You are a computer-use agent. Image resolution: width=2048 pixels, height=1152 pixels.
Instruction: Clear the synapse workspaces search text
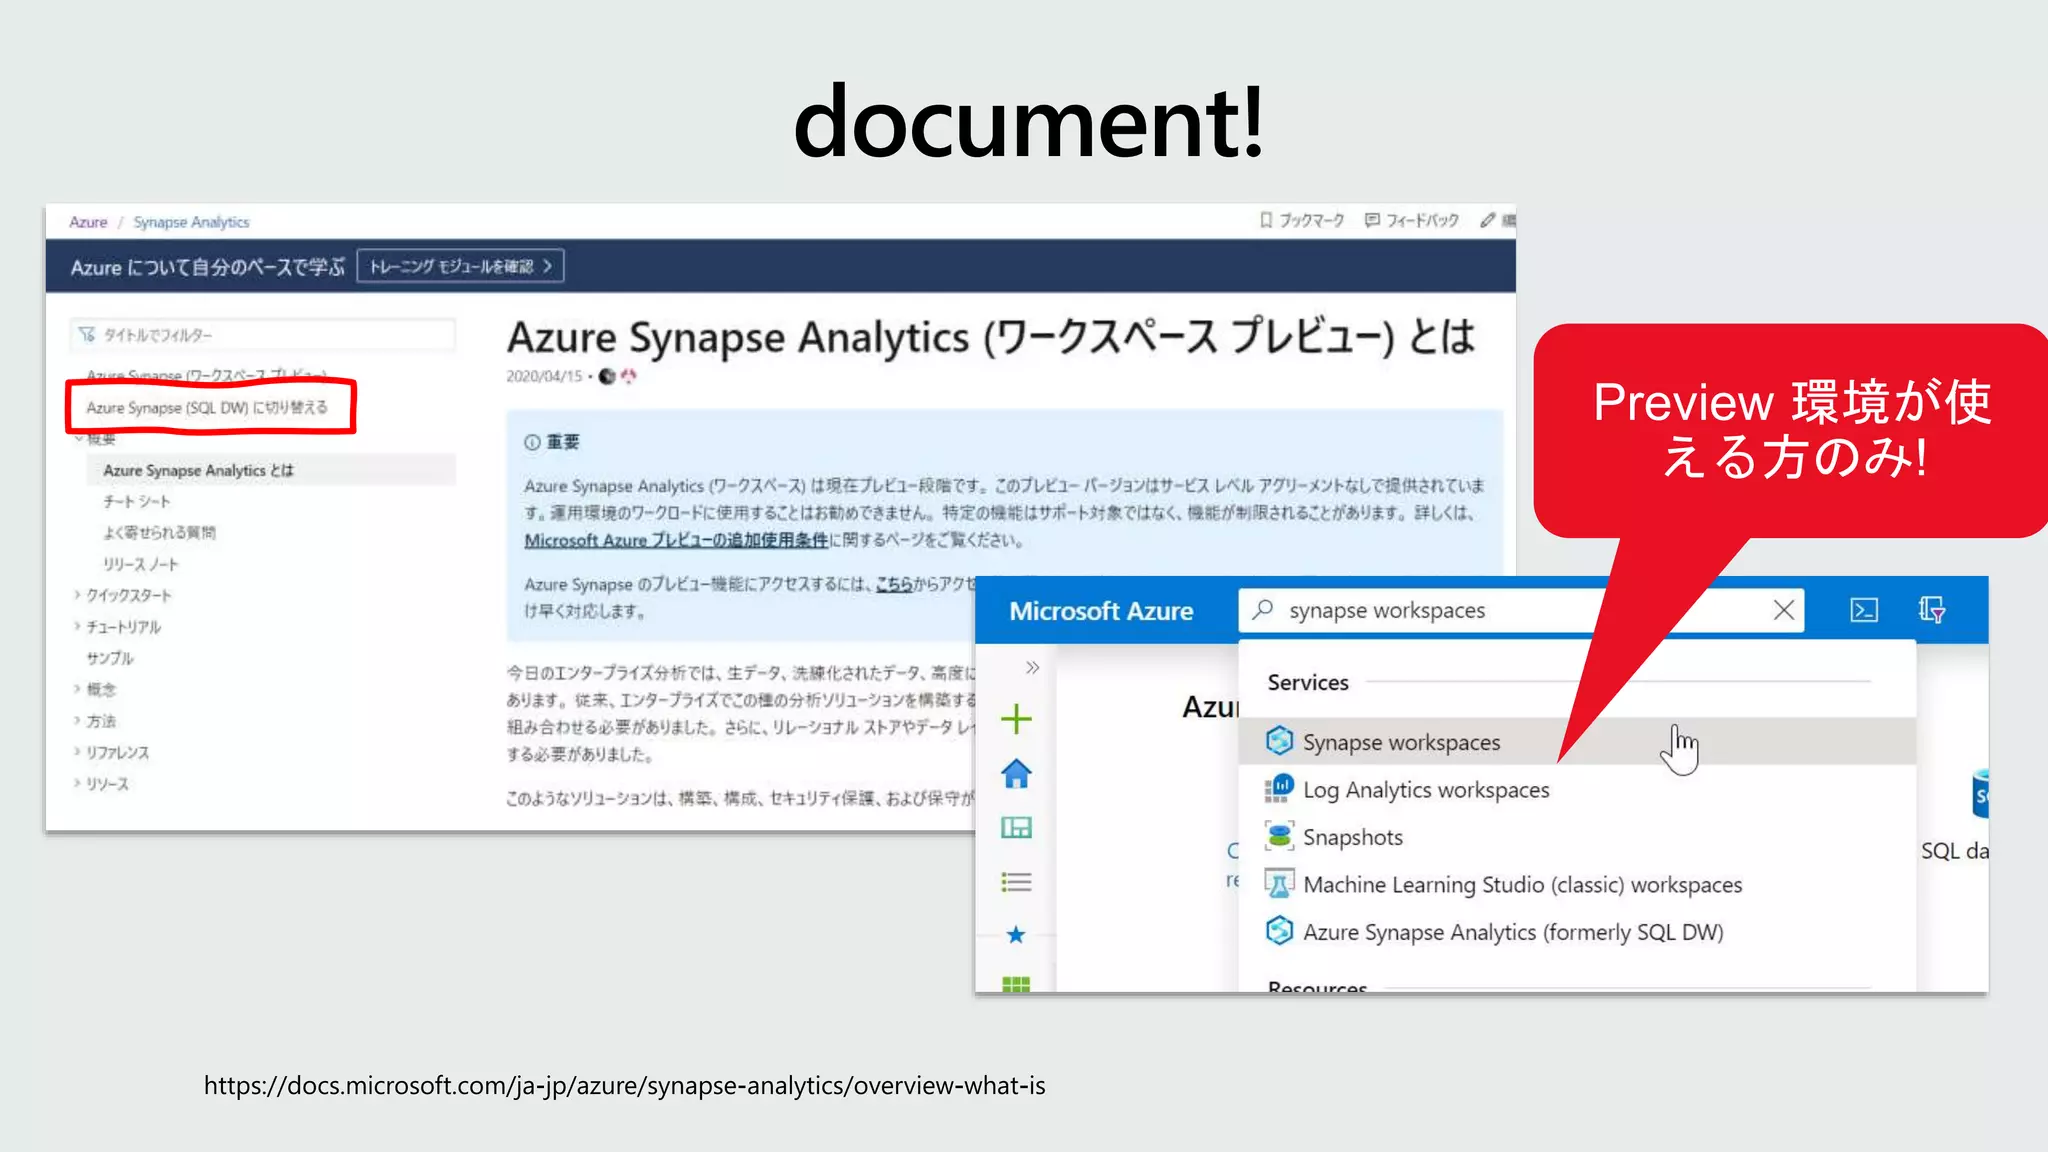coord(1783,610)
